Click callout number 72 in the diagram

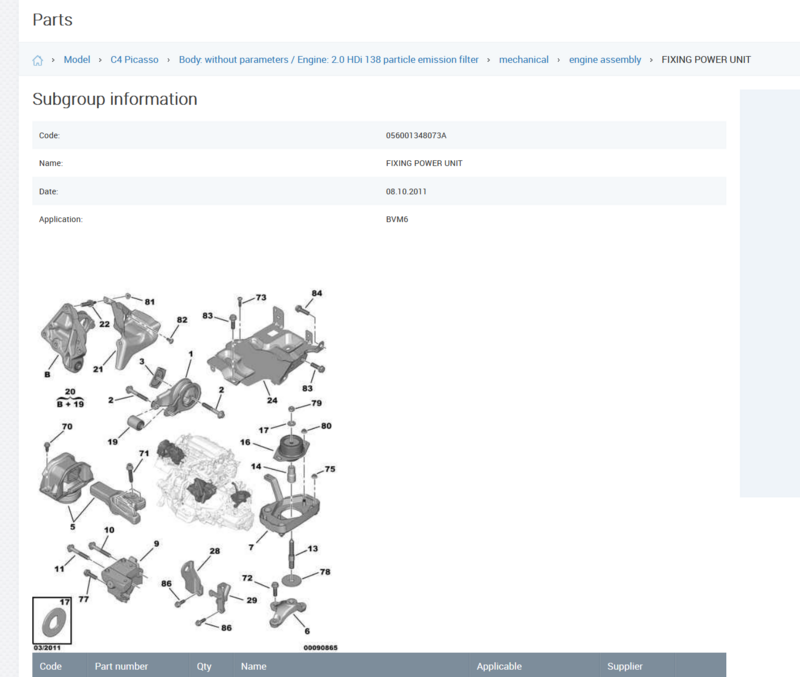coord(247,578)
